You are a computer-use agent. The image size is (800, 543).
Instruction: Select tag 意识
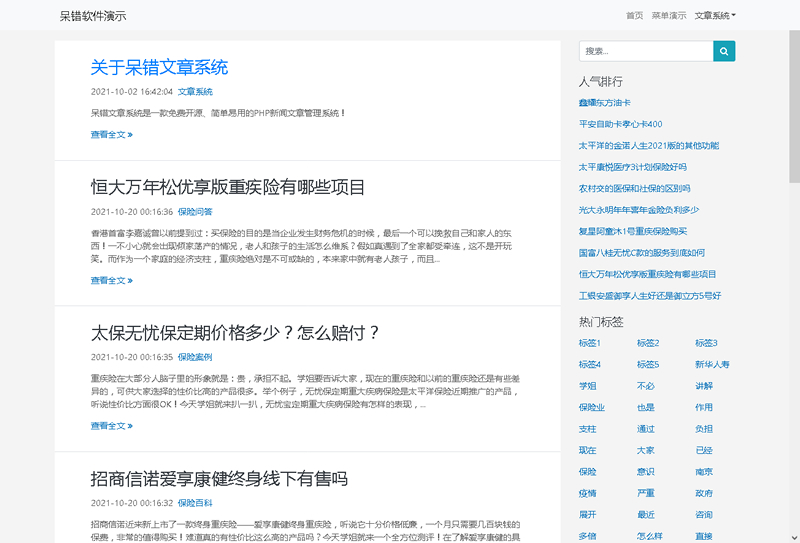pyautogui.click(x=646, y=472)
